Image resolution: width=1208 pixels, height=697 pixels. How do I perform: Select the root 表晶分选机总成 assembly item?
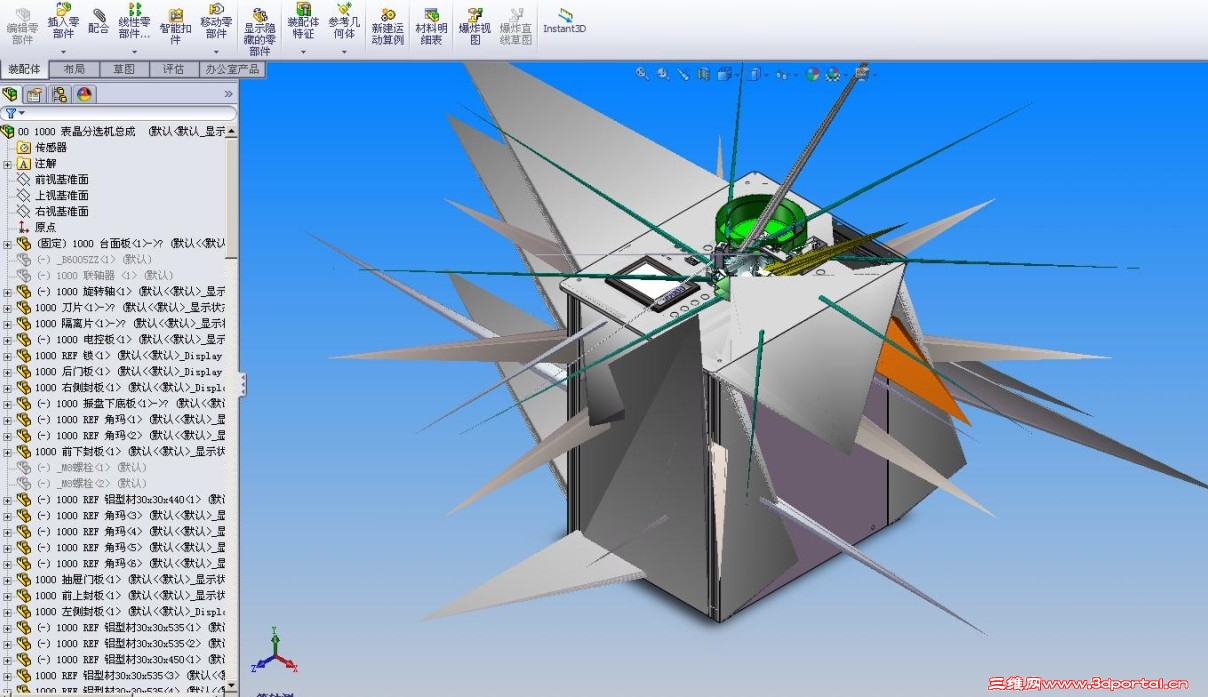click(113, 131)
